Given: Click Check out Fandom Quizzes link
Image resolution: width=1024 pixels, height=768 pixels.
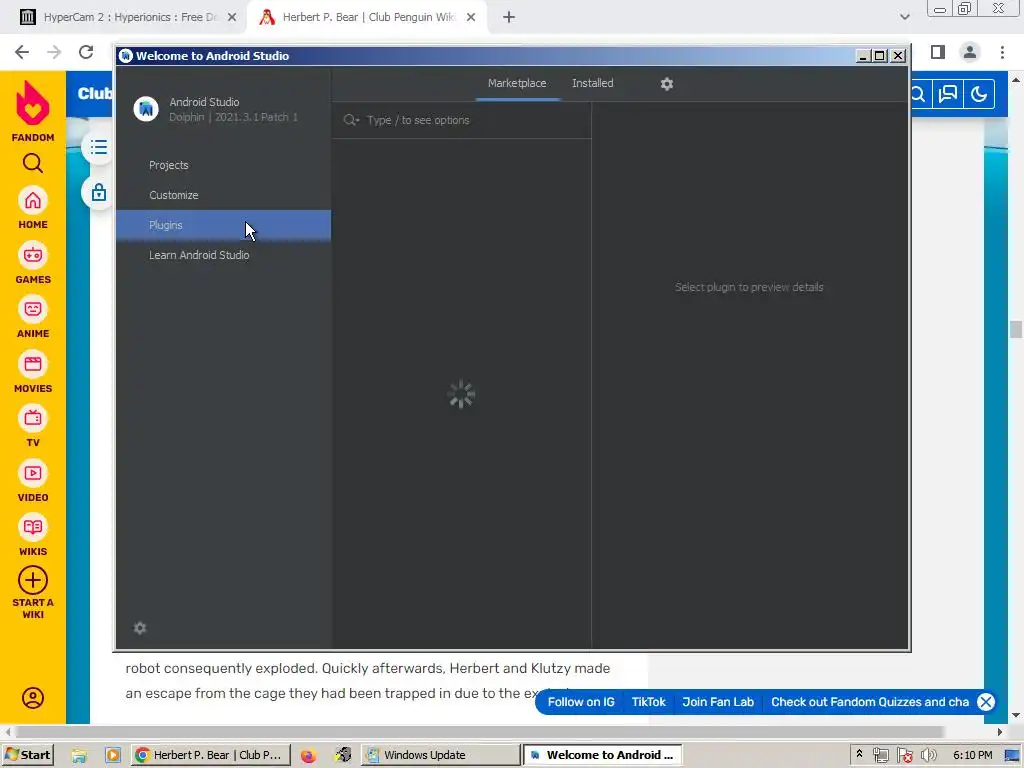Looking at the screenshot, I should pos(870,702).
